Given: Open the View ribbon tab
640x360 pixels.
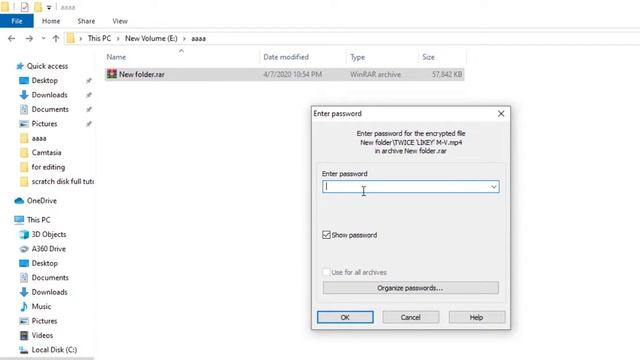Looking at the screenshot, I should [x=120, y=21].
